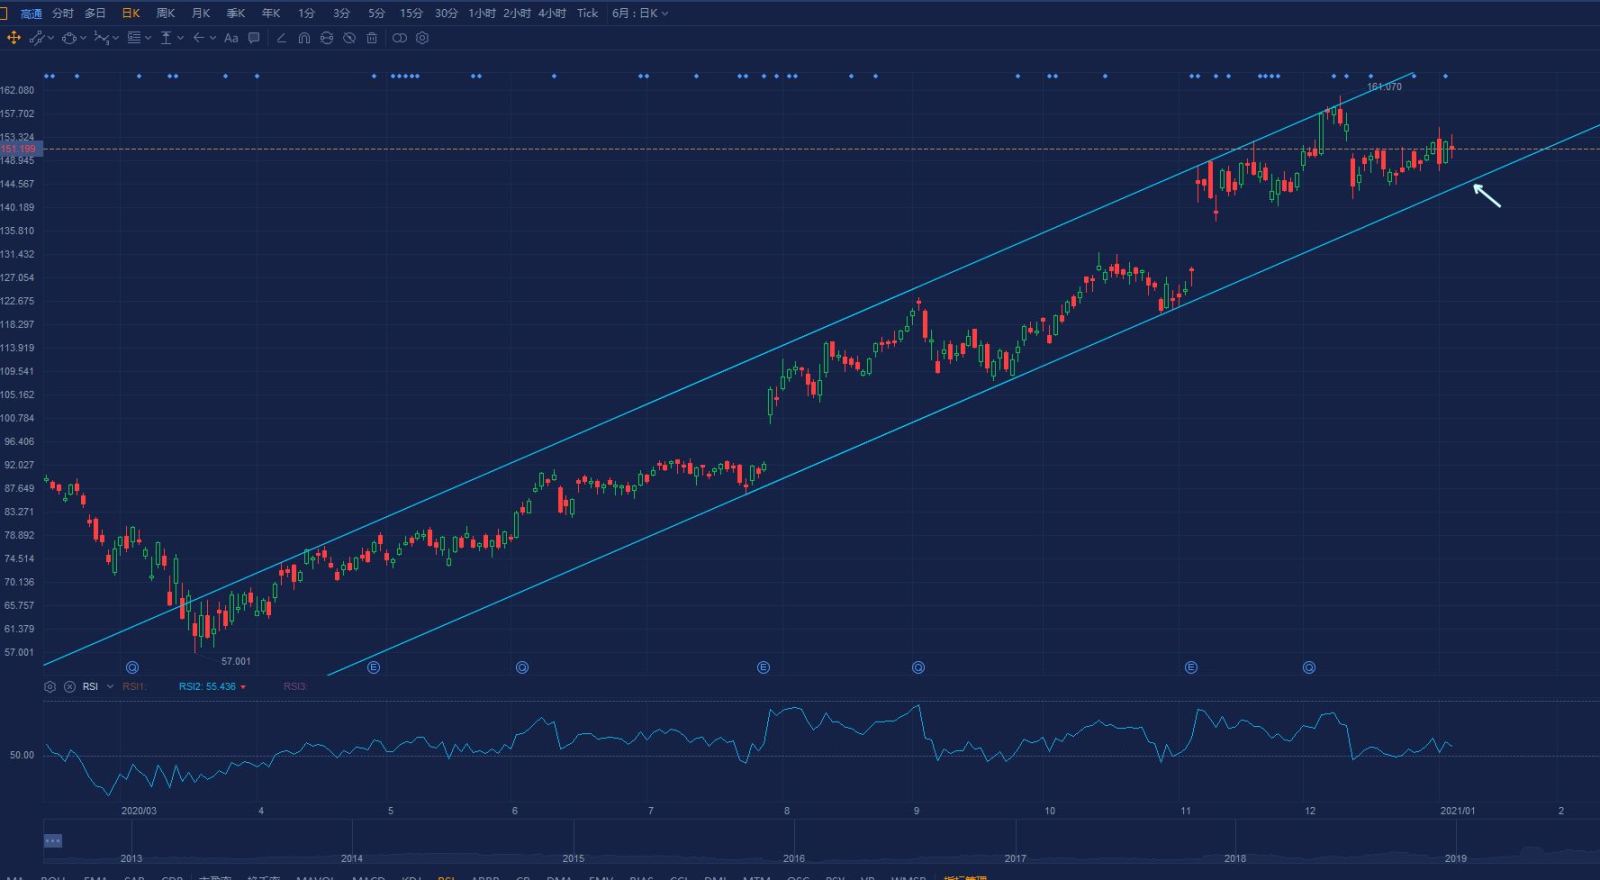
Task: Add a comment bubble note
Action: point(254,38)
